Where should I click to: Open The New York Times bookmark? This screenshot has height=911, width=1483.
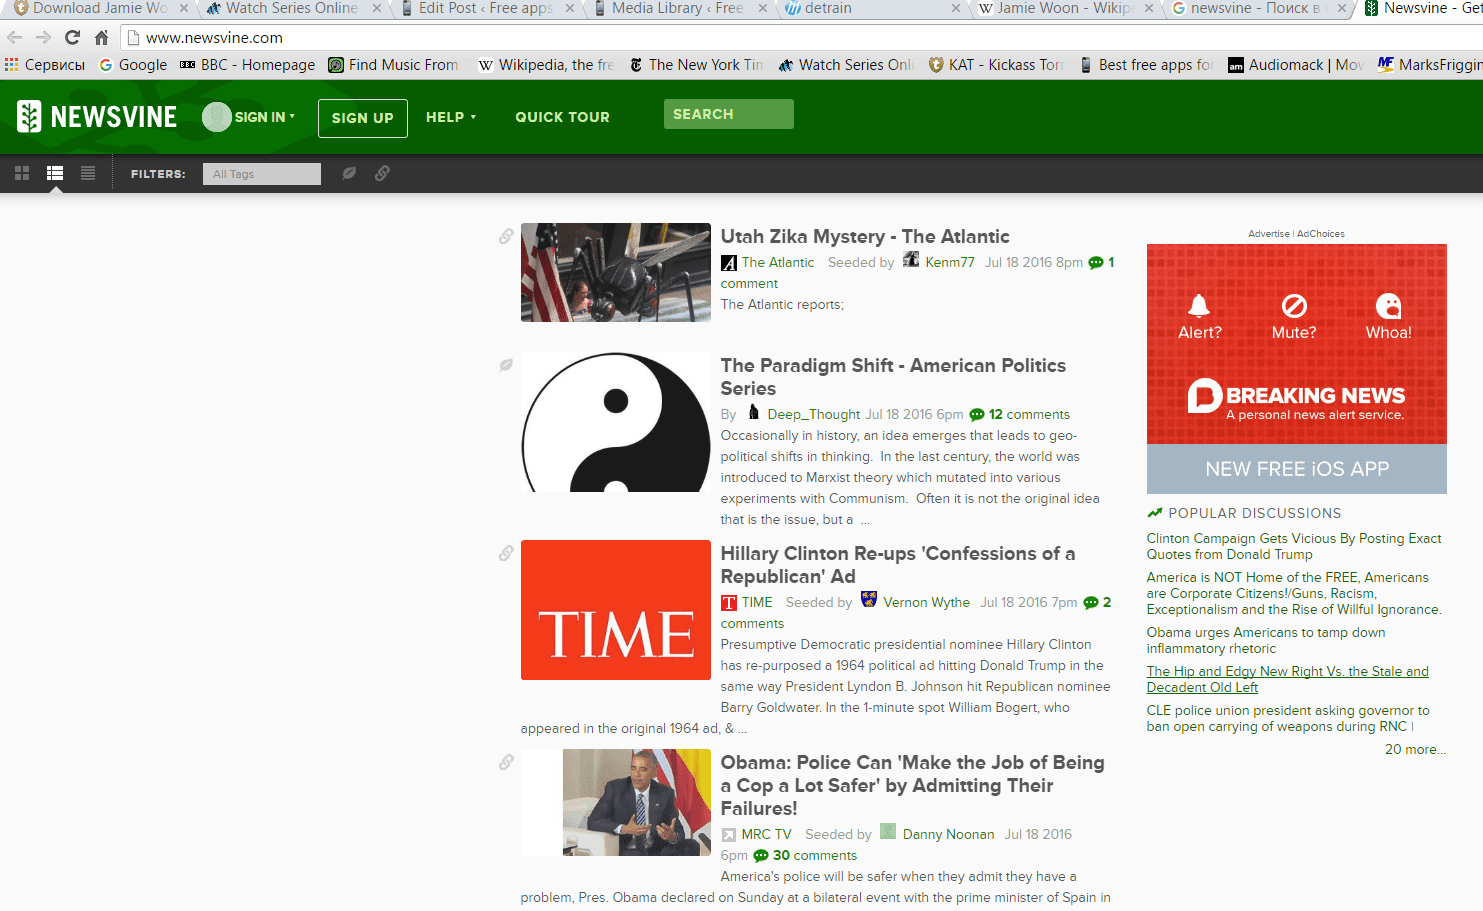pos(696,64)
